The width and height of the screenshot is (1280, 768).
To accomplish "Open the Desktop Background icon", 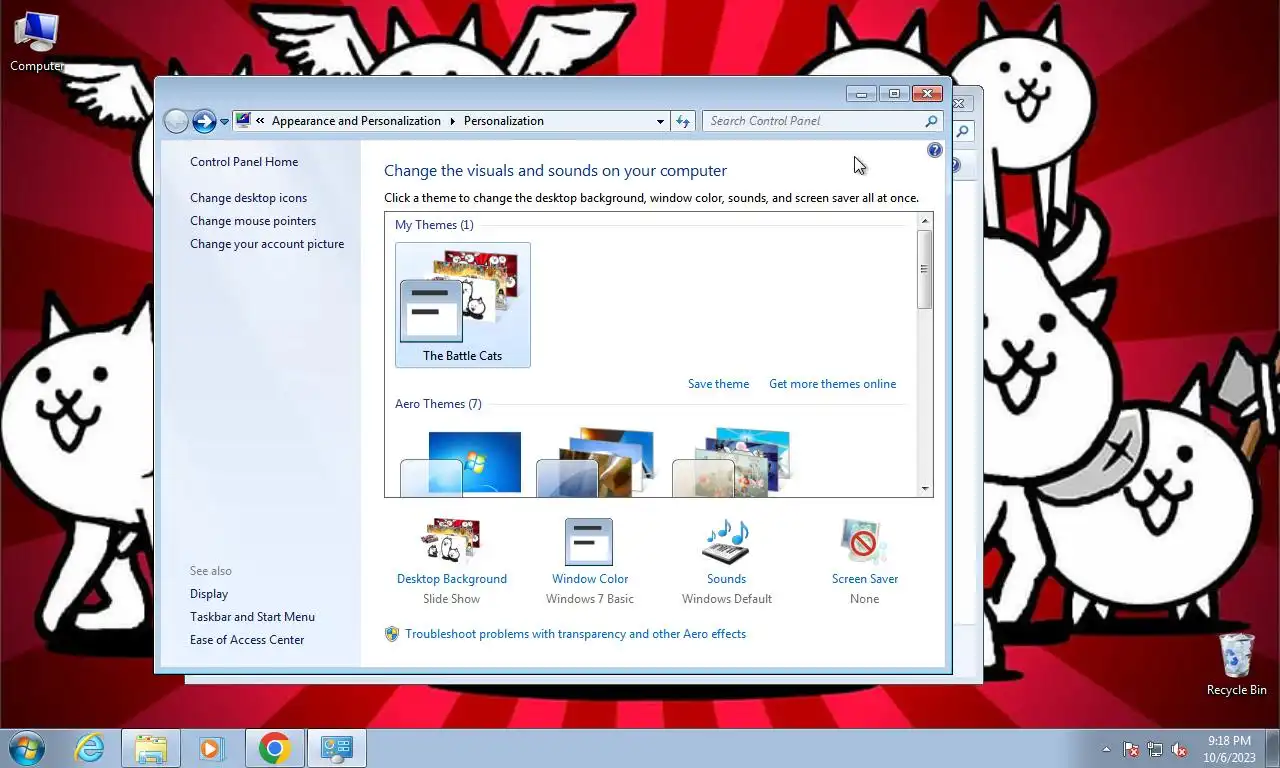I will point(452,542).
